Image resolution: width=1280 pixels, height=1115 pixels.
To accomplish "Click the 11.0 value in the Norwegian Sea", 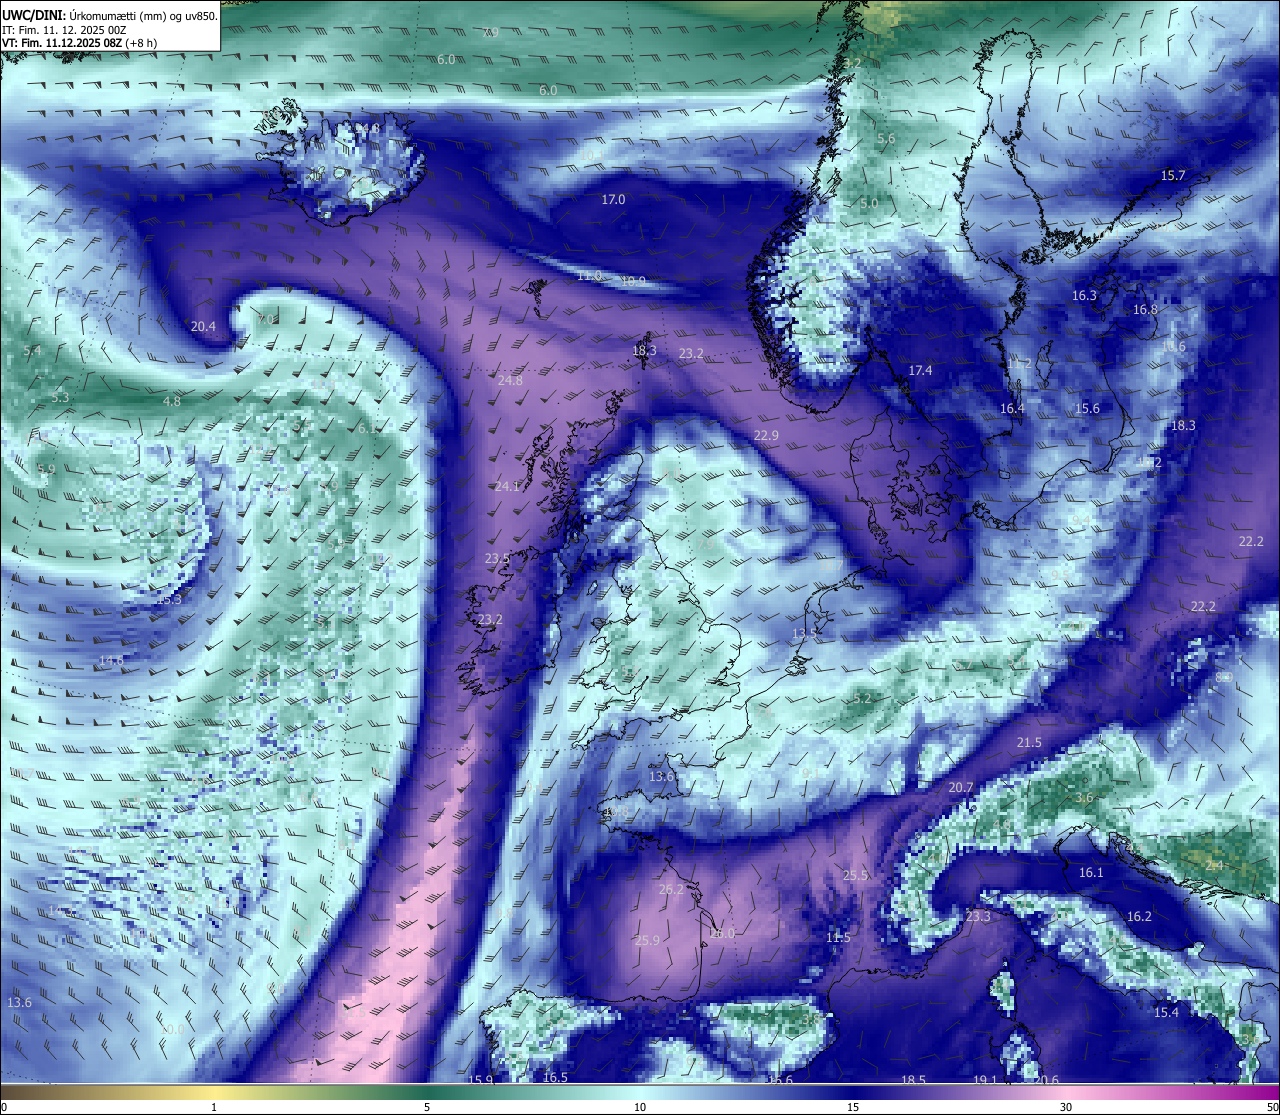I will point(590,275).
